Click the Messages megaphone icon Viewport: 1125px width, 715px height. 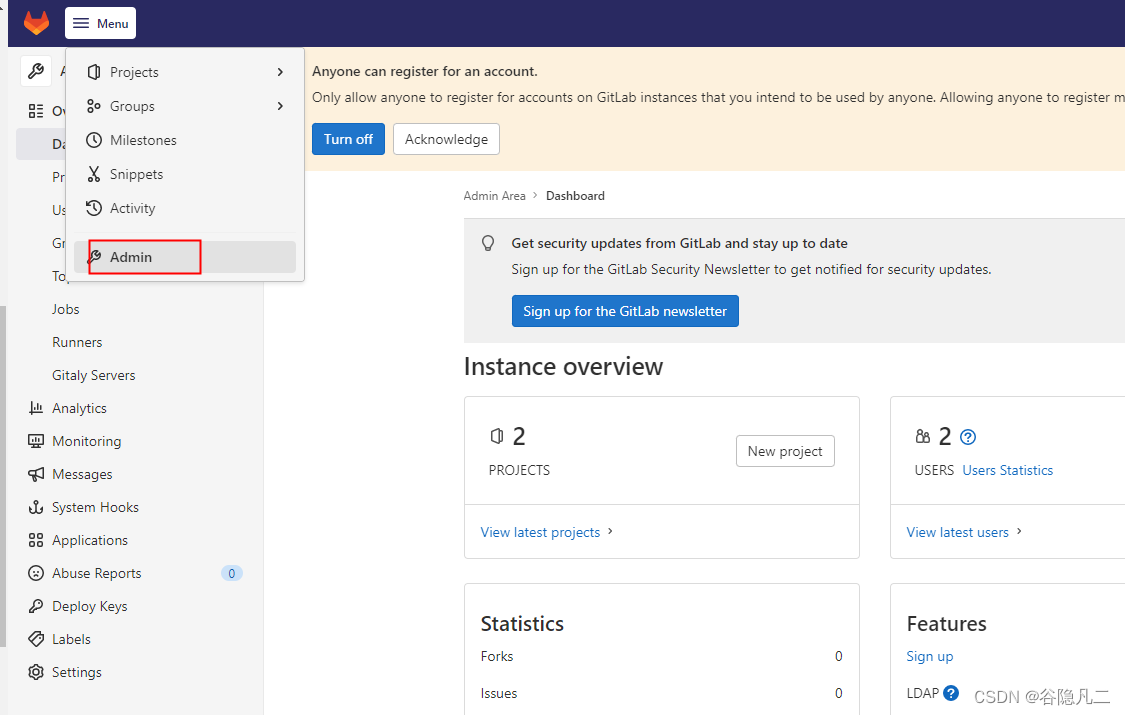(x=36, y=474)
